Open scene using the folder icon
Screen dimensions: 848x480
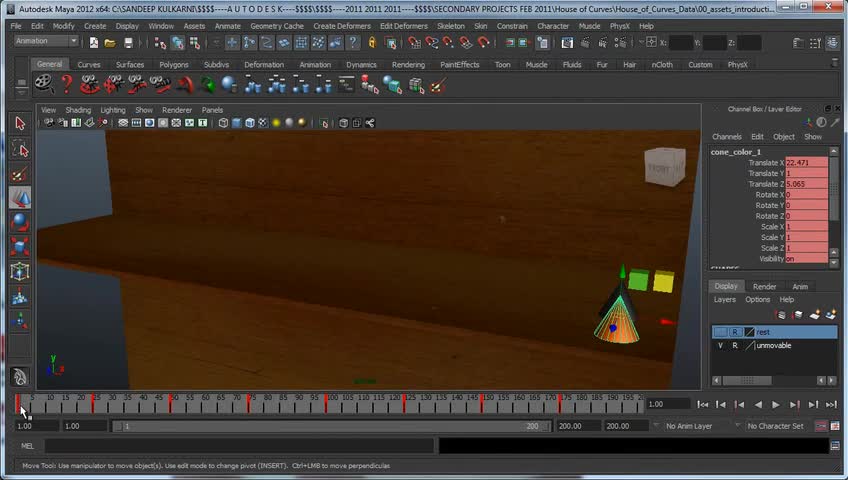[x=110, y=43]
